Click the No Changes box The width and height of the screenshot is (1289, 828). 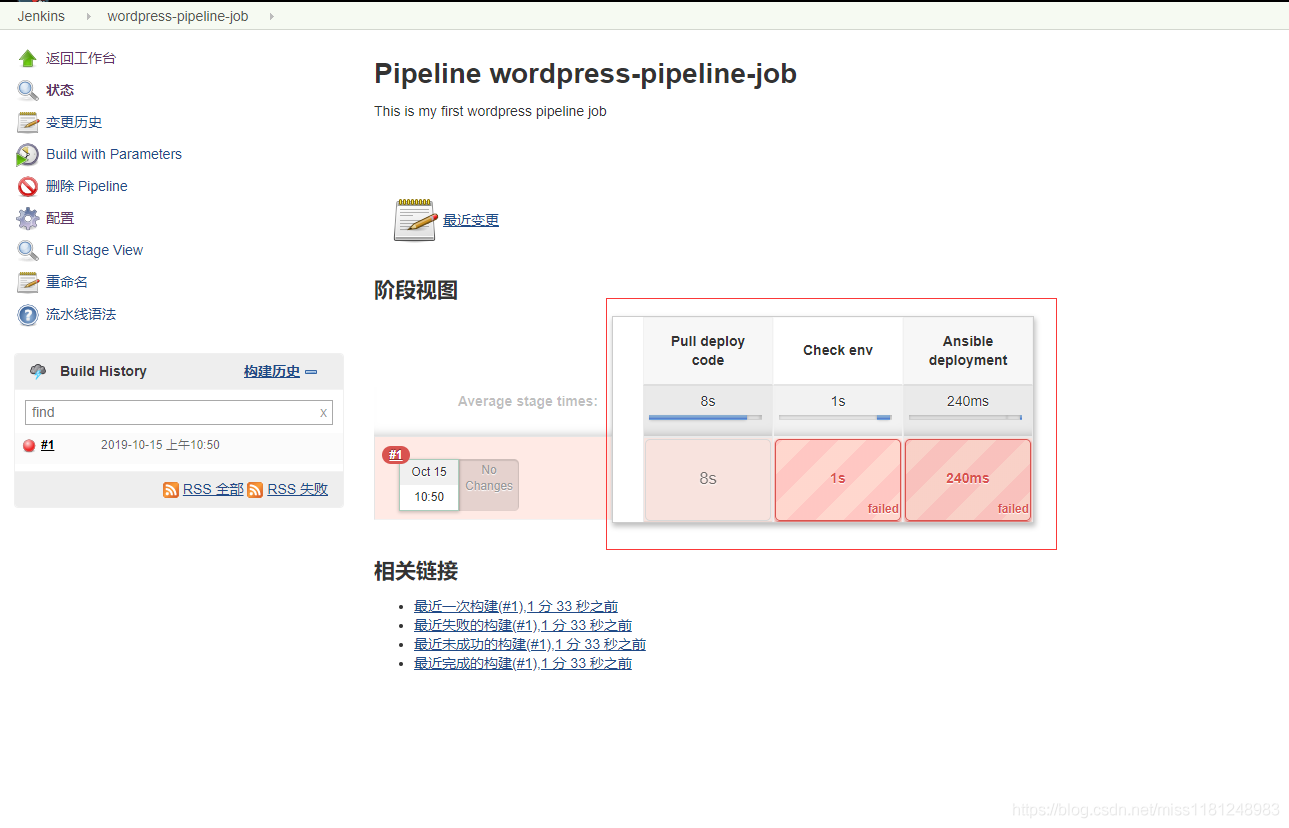tap(489, 485)
